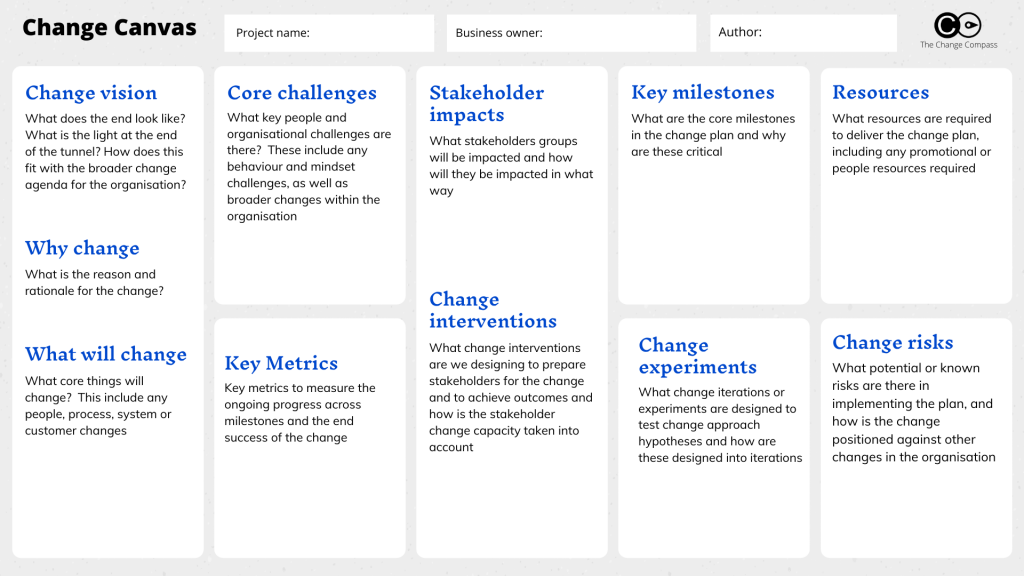Click the Stakeholder impacts heading
The height and width of the screenshot is (576, 1024).
(x=487, y=103)
